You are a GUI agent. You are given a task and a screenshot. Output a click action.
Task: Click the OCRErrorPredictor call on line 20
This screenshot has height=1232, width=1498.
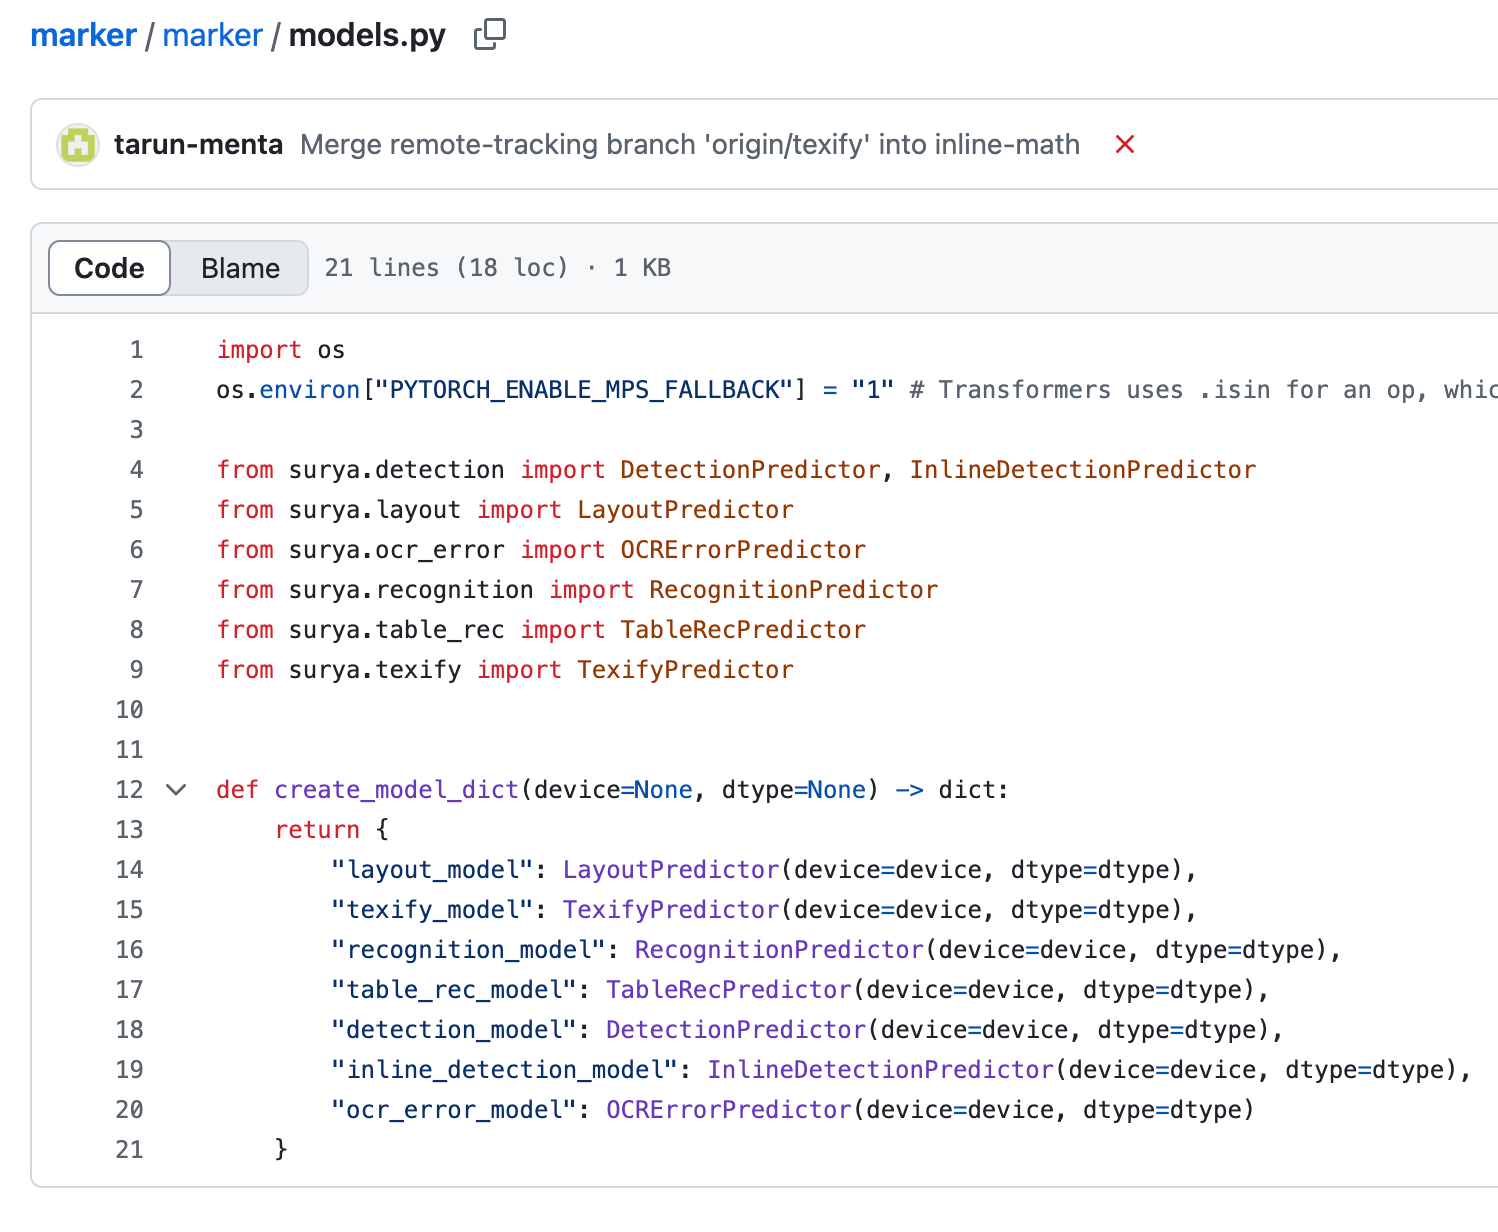pyautogui.click(x=728, y=1110)
